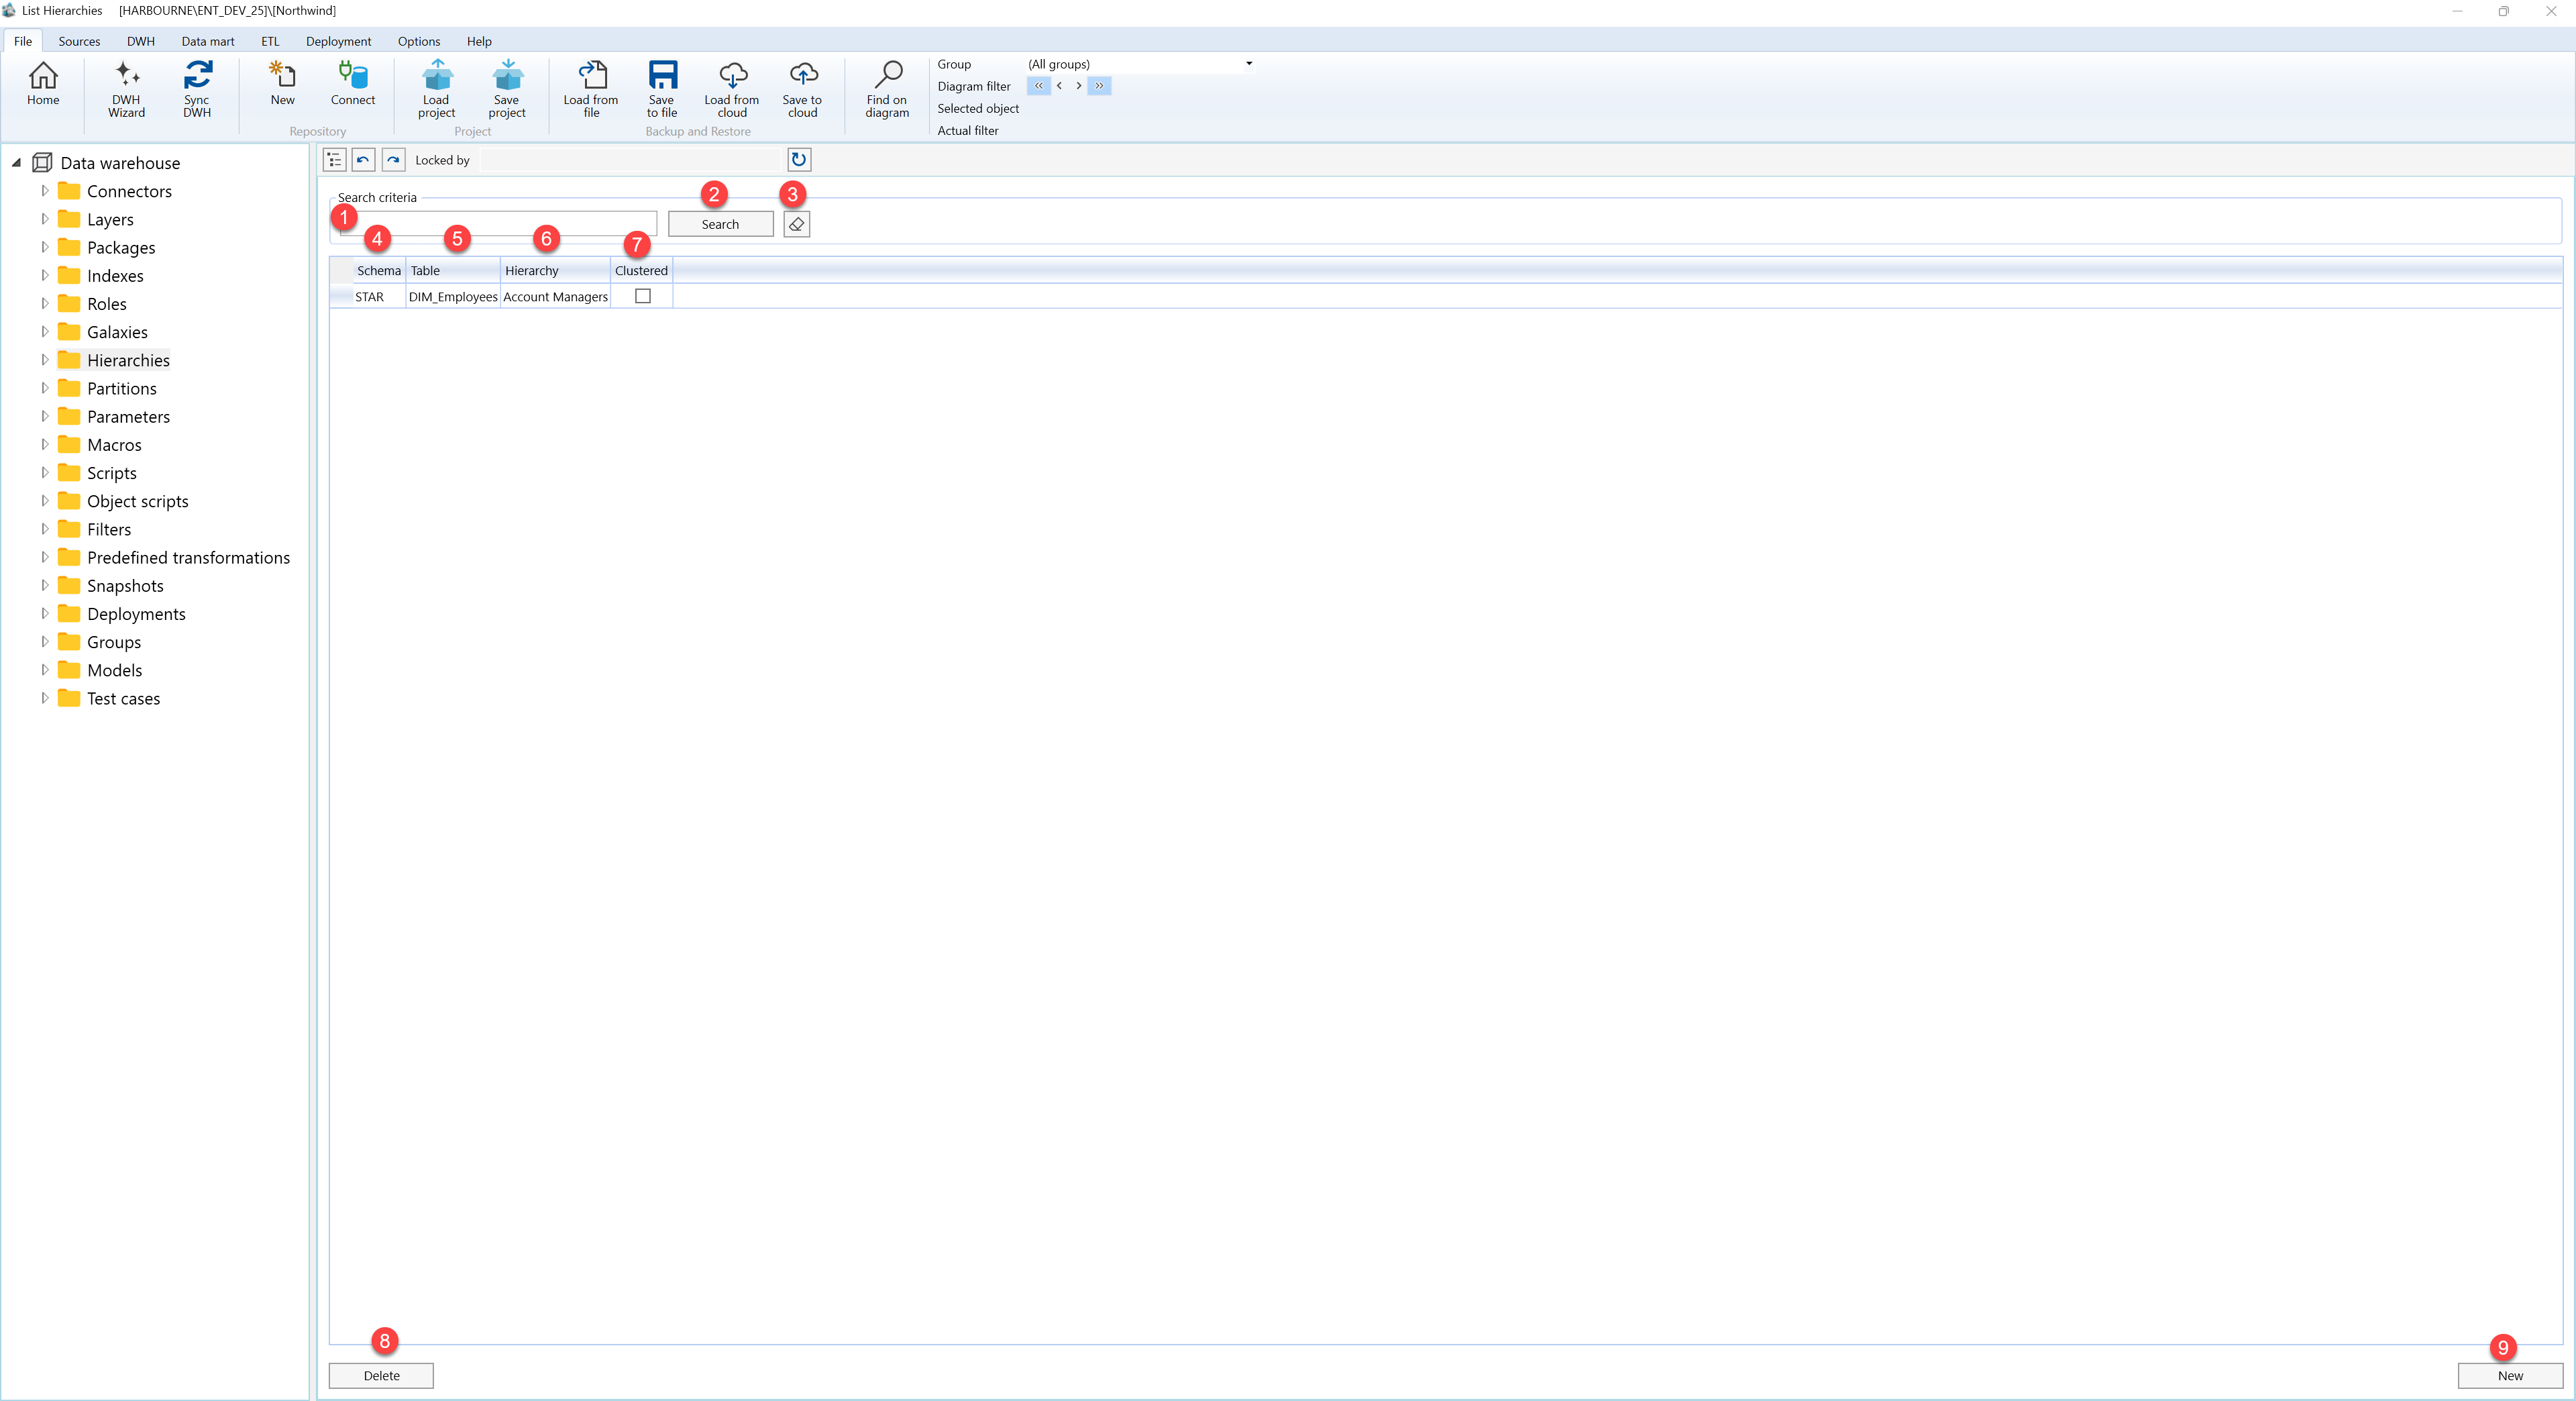2576x1401 pixels.
Task: Click the Locked by field
Action: point(630,160)
